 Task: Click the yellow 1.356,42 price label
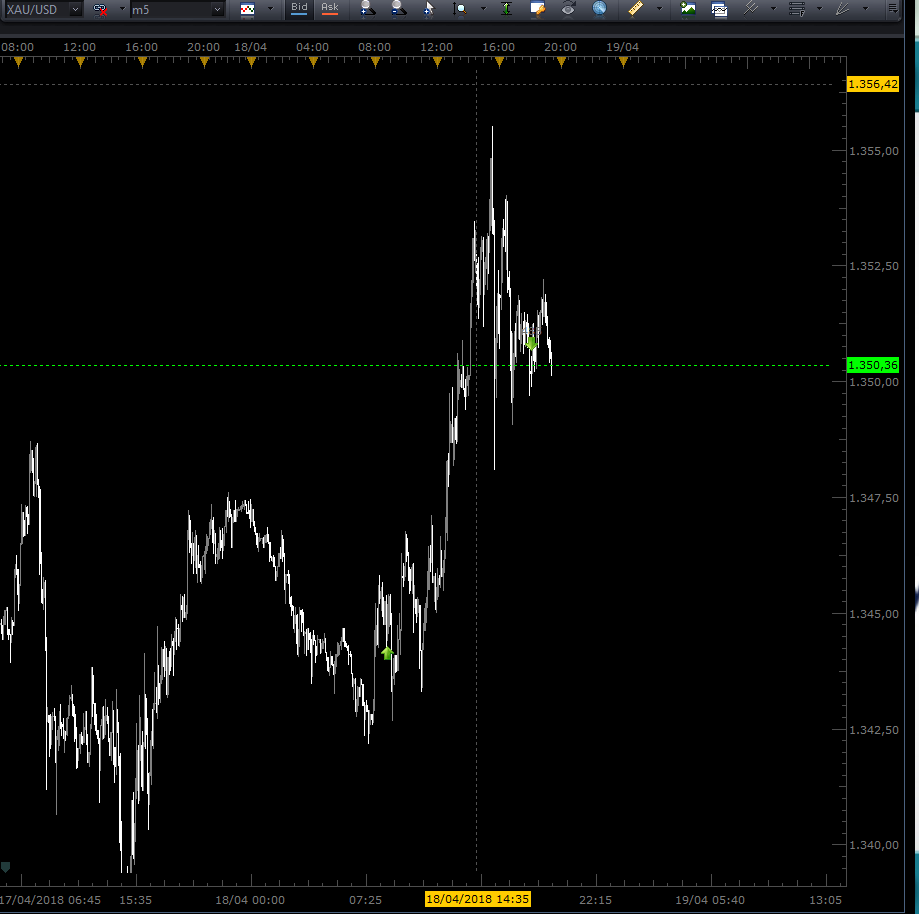click(x=872, y=85)
